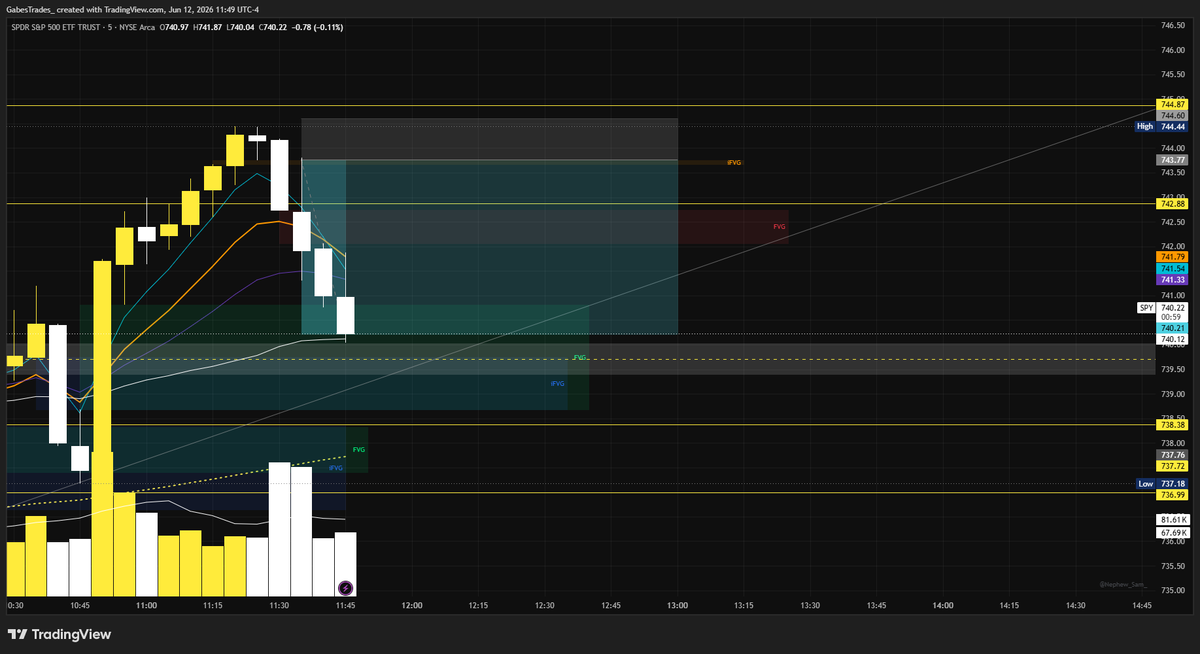Image resolution: width=1200 pixels, height=654 pixels.
Task: Click the 14:00 time axis label
Action: 943,606
